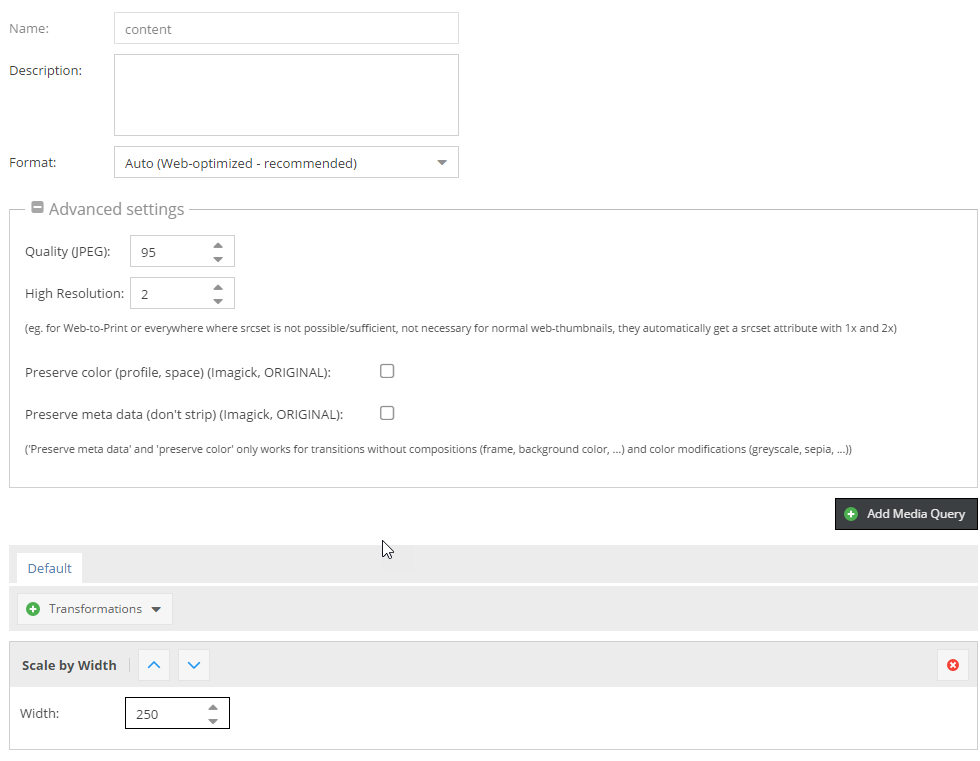This screenshot has height=761, width=980.
Task: Decrement the Width spinner down arrow
Action: click(213, 721)
